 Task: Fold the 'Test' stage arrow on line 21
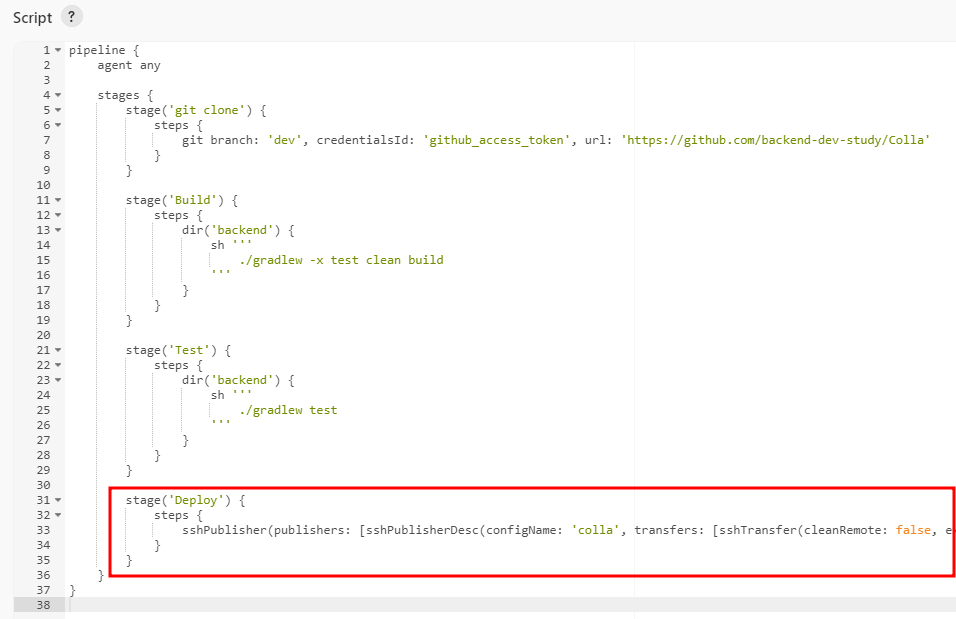point(58,350)
